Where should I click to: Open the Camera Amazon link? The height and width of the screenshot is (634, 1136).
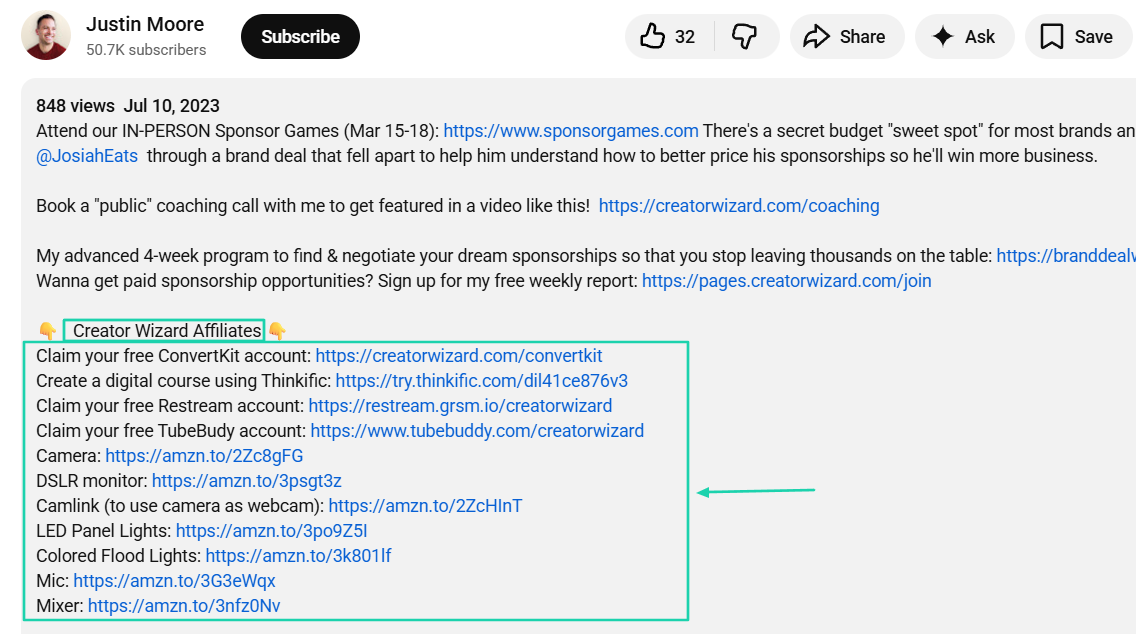click(204, 456)
